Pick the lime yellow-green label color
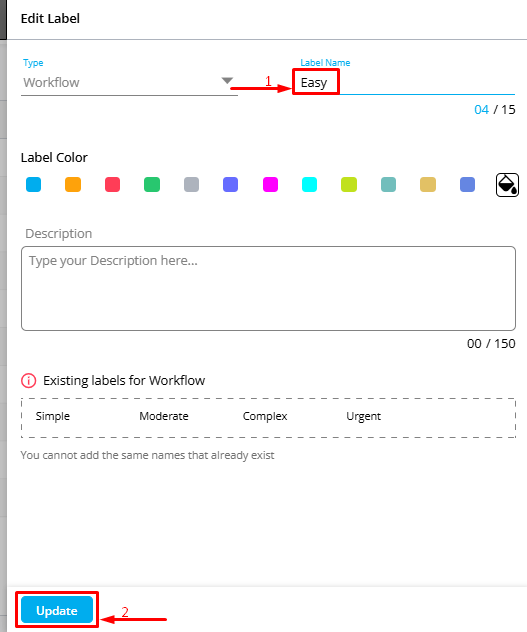 349,185
